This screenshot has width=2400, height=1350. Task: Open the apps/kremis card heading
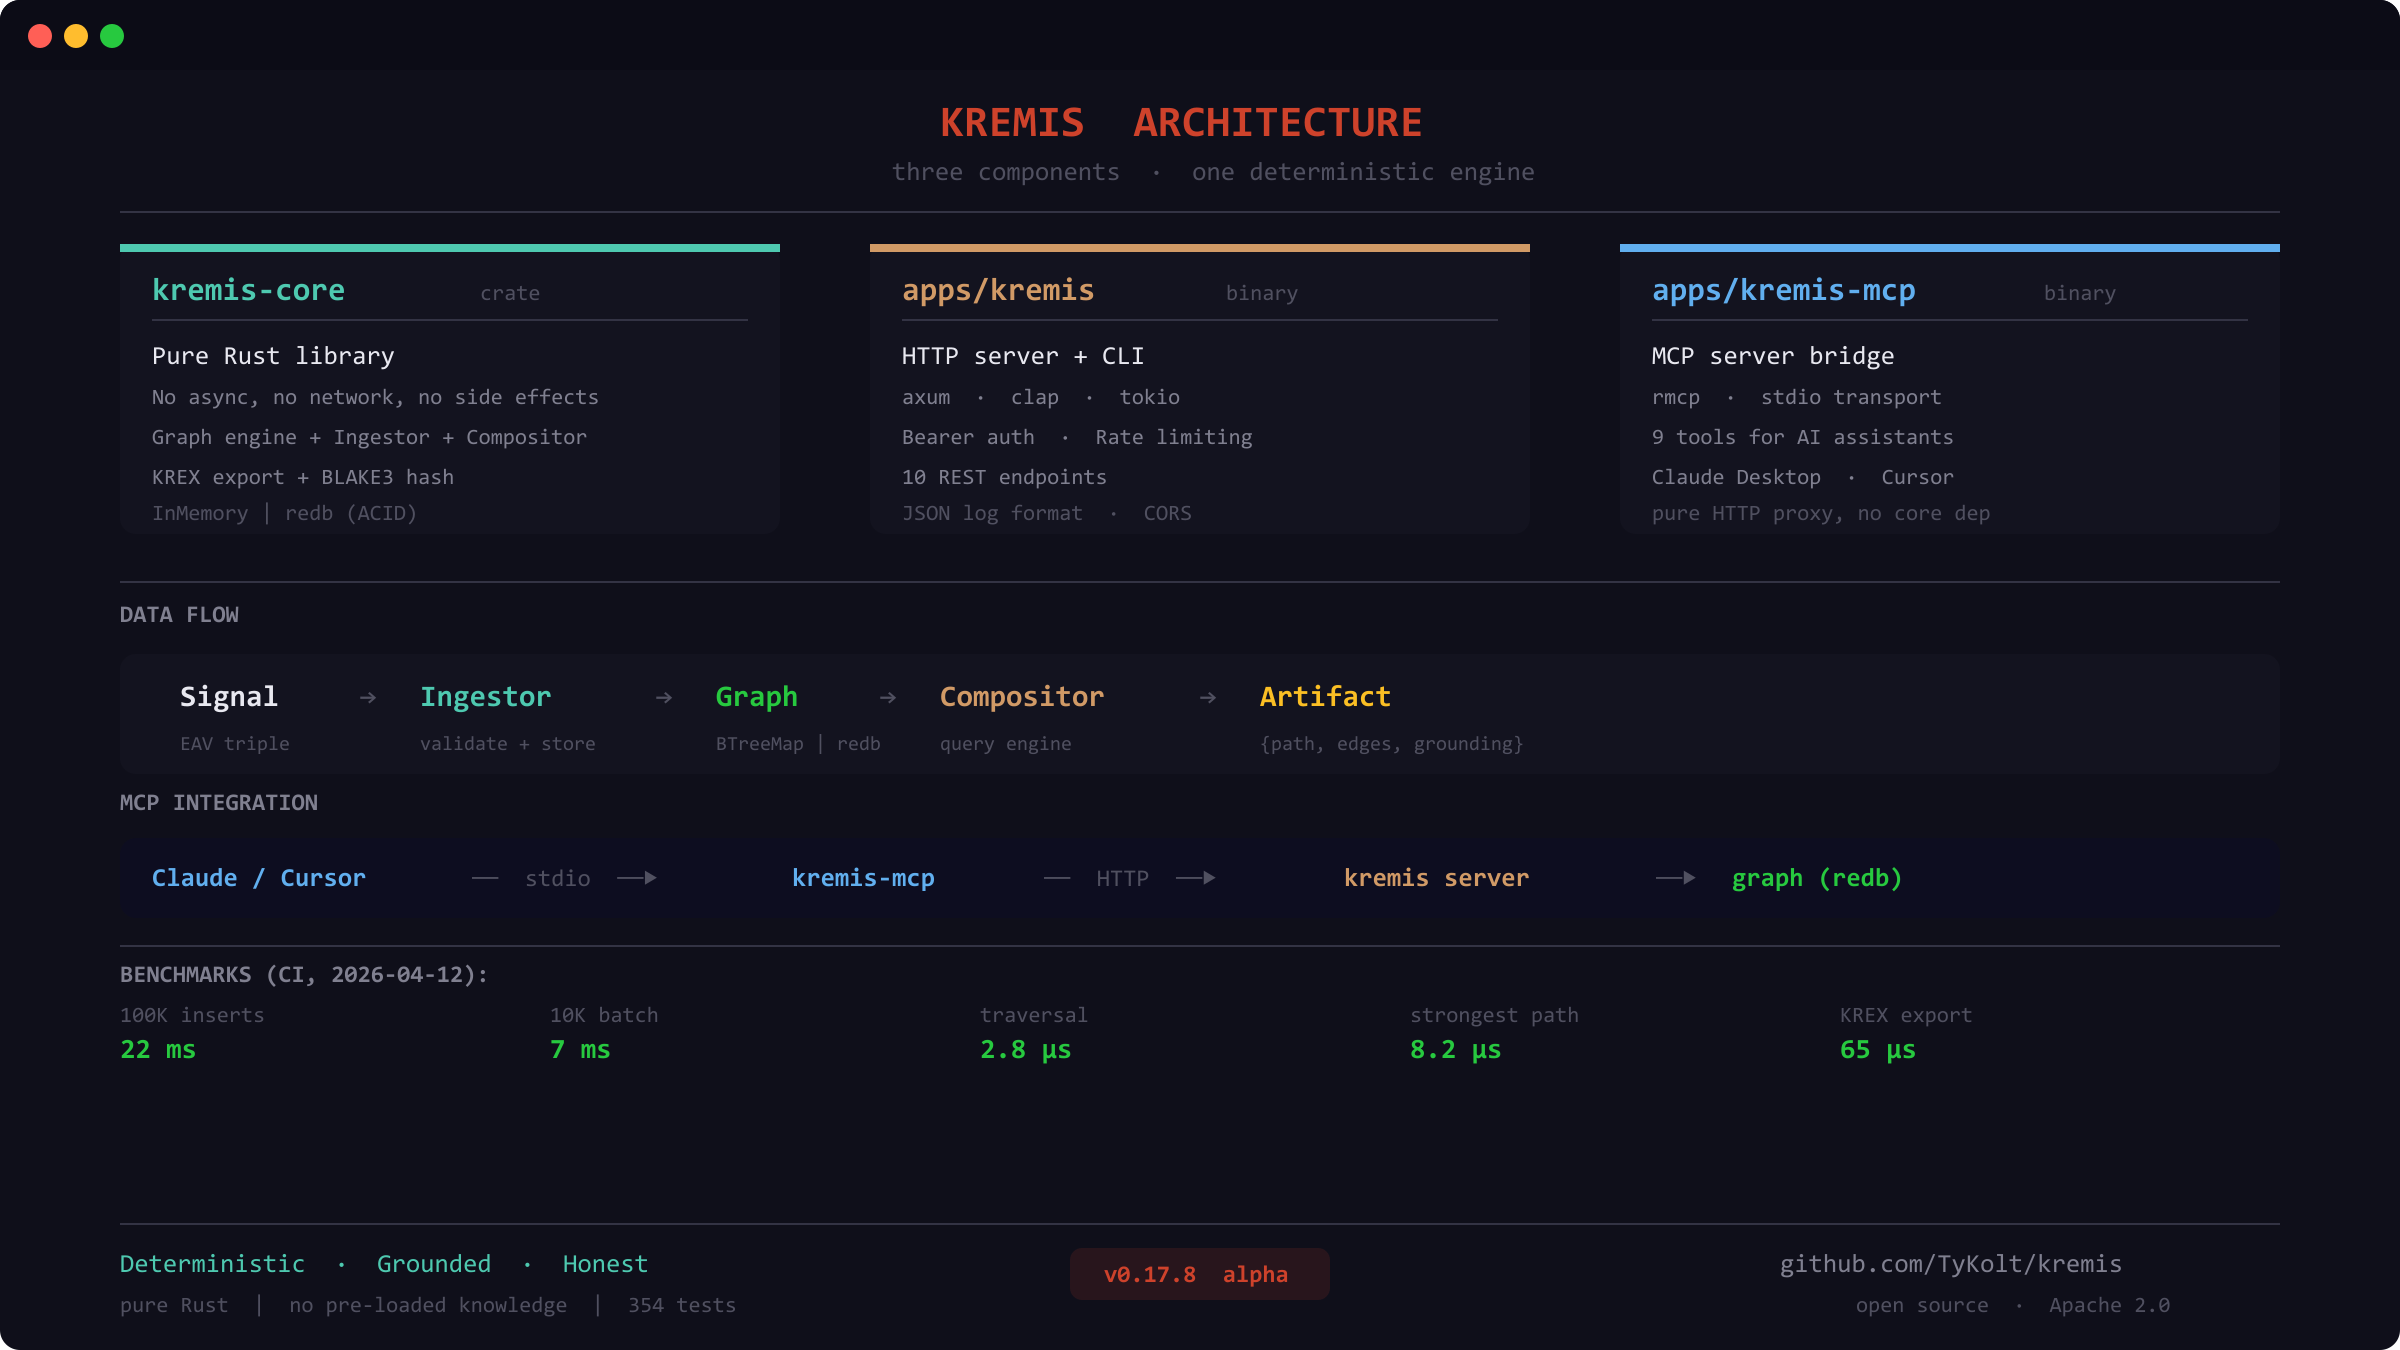pos(998,290)
